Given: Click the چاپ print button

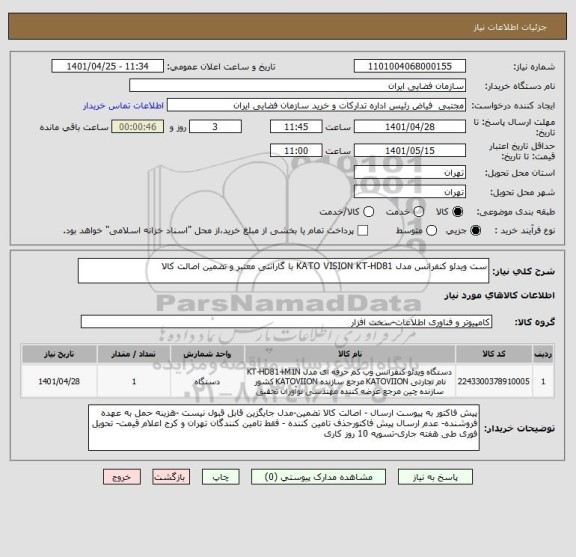Looking at the screenshot, I should (220, 477).
